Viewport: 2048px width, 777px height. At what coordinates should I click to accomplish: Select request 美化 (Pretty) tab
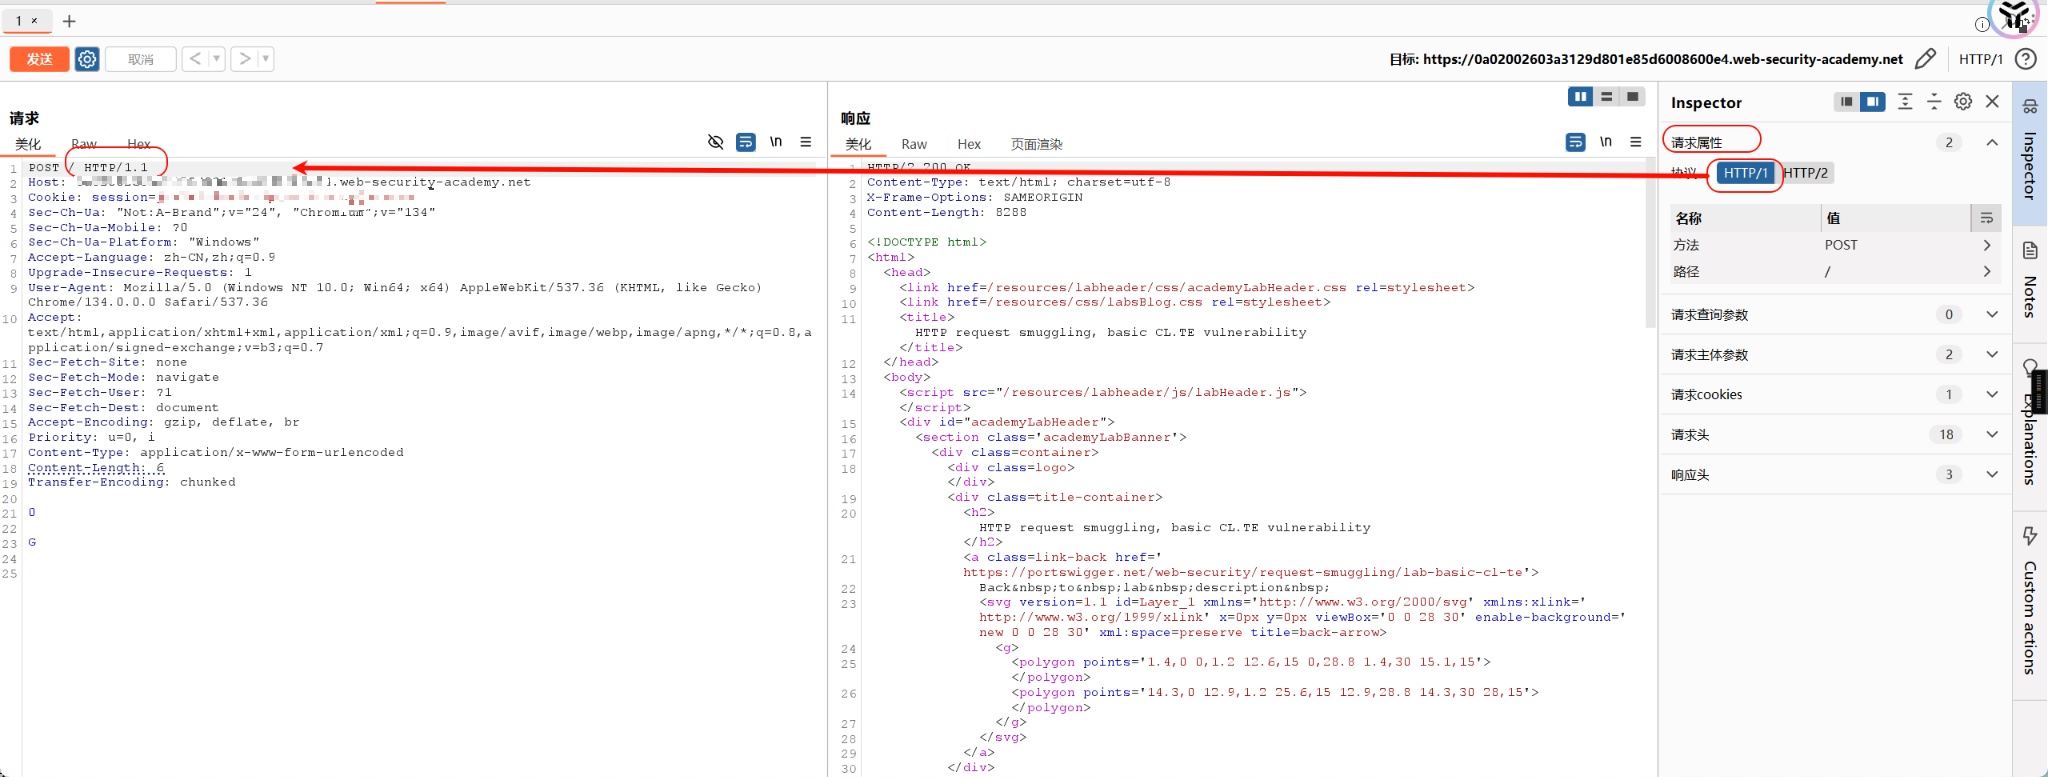click(28, 144)
